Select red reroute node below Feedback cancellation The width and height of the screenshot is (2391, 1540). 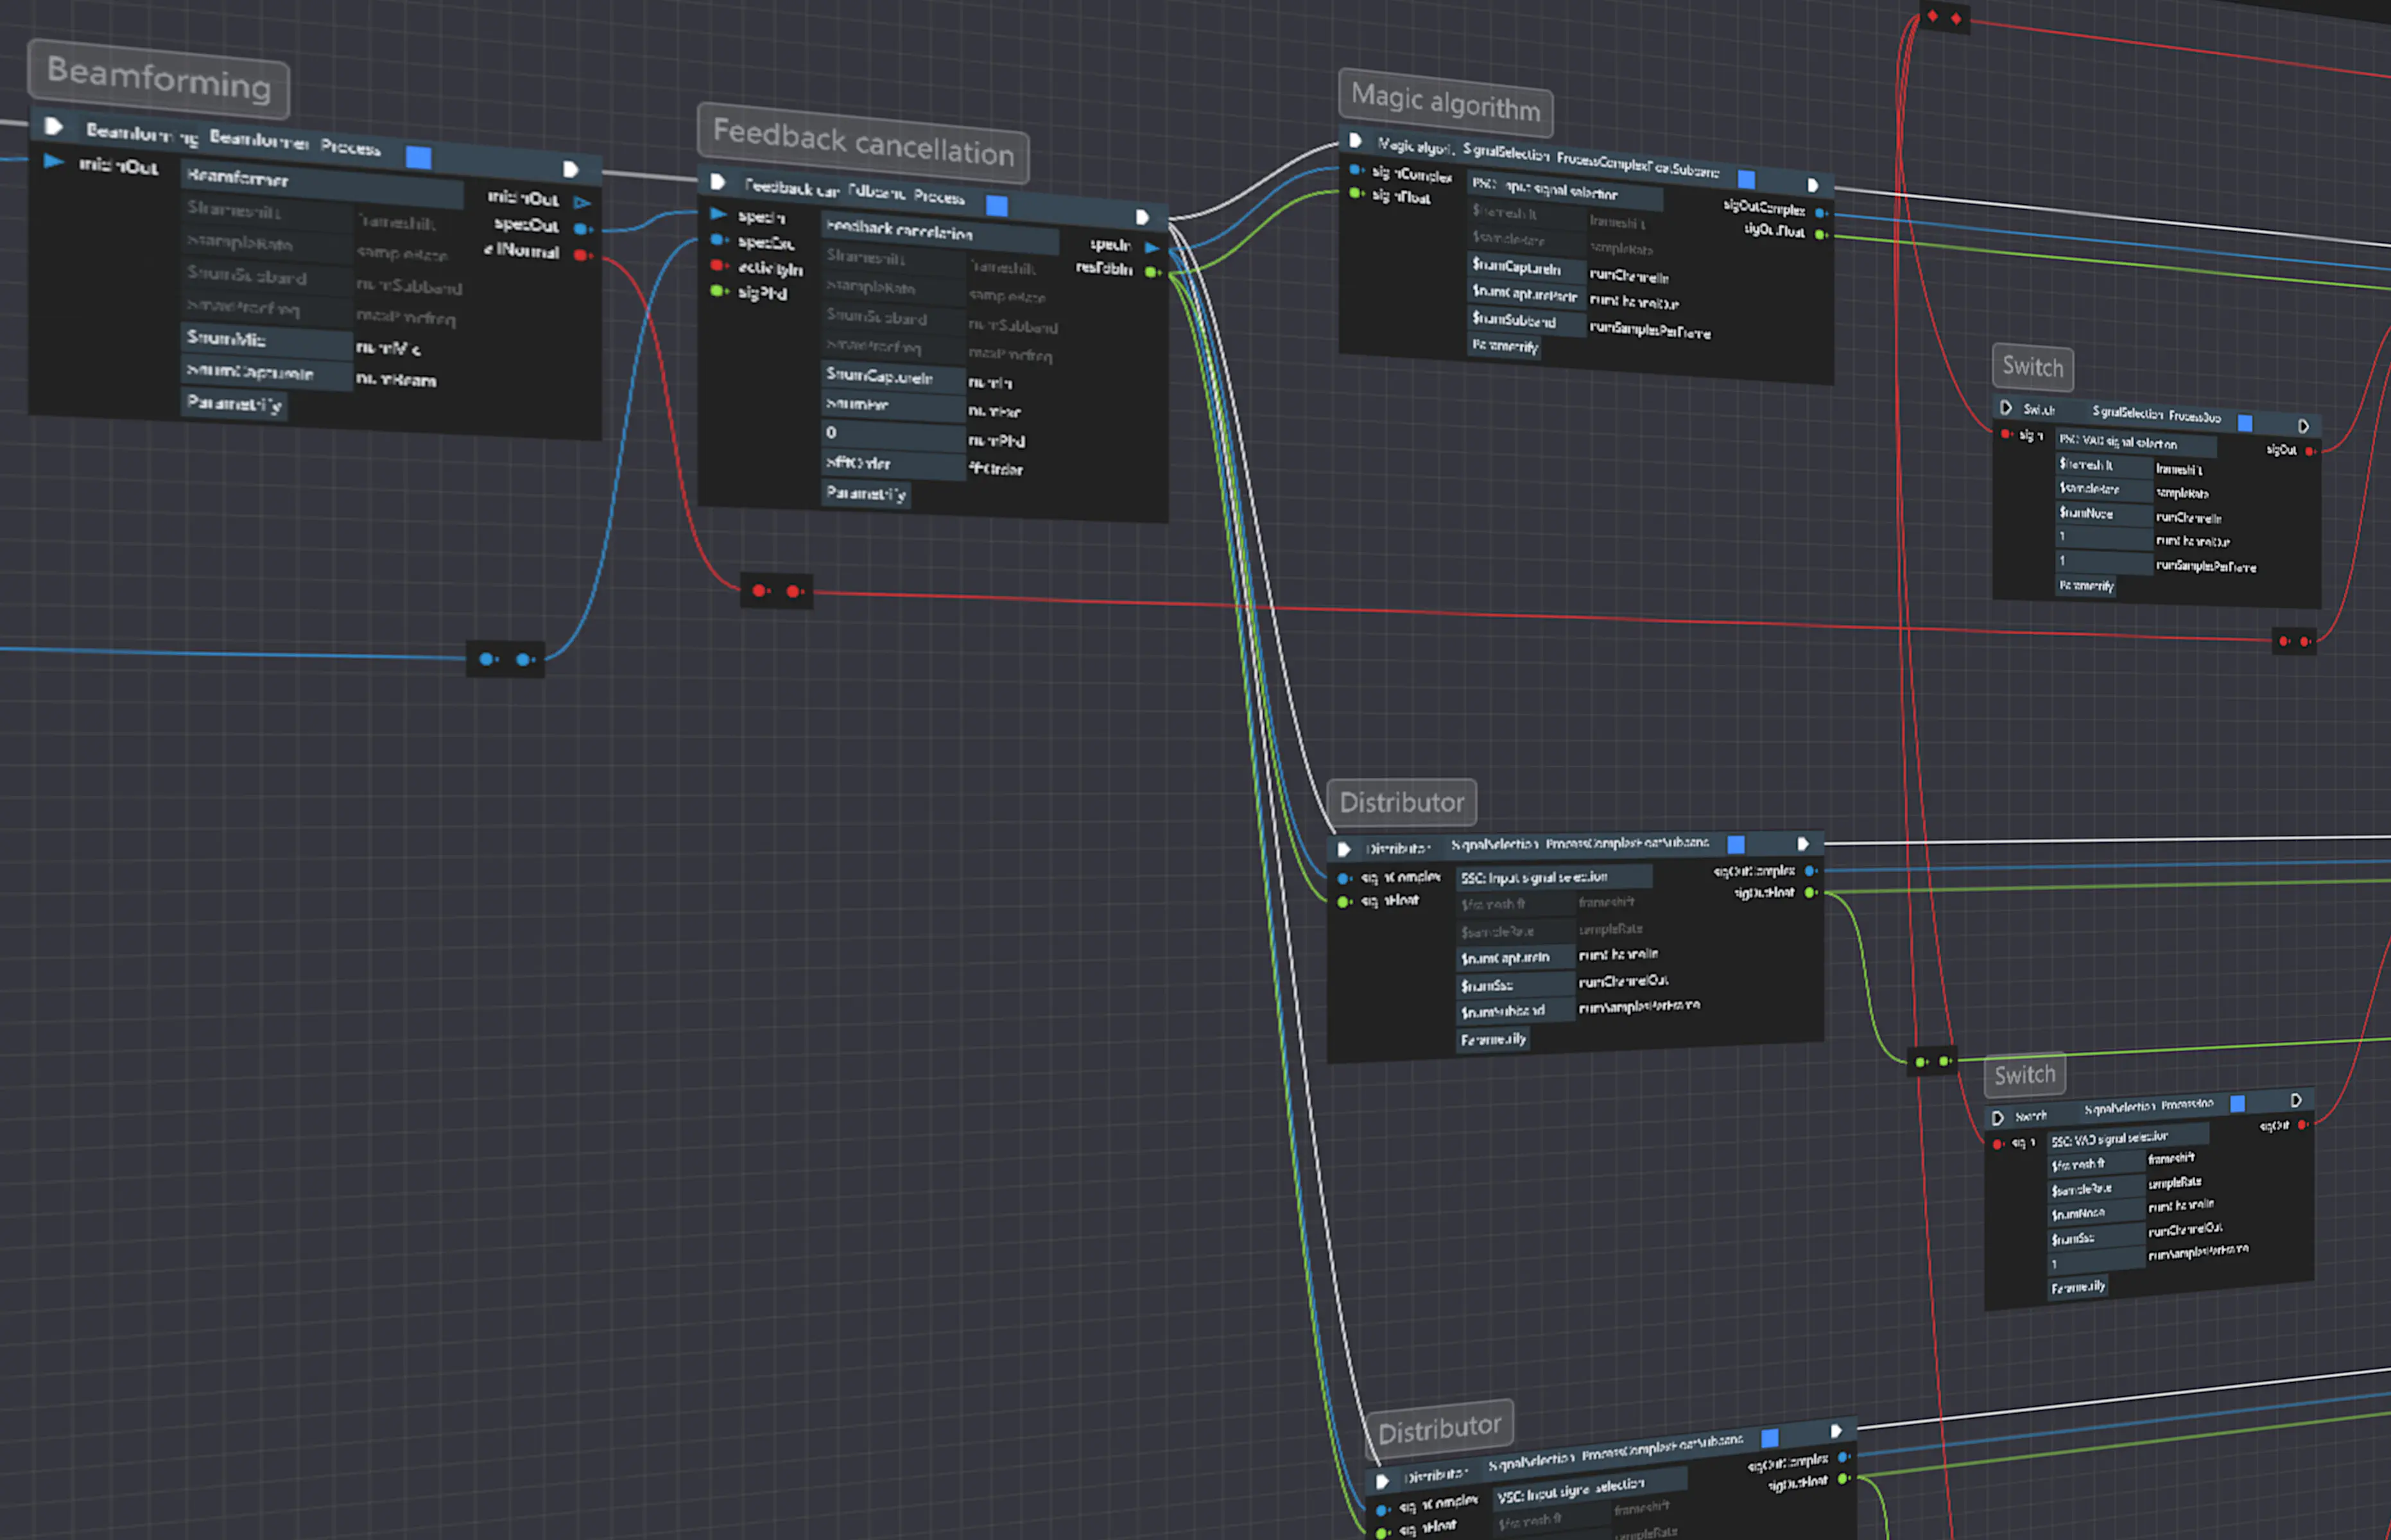776,591
